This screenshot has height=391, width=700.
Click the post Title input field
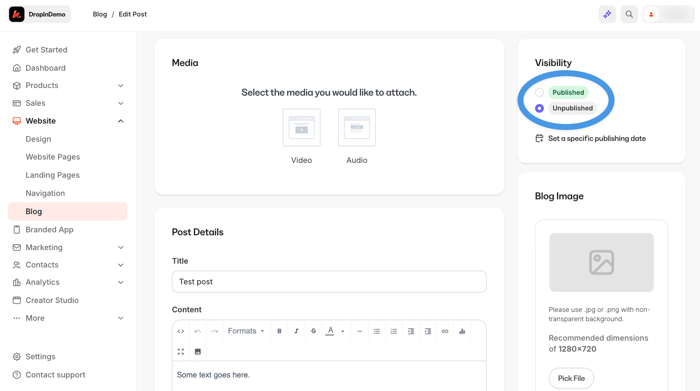(329, 282)
